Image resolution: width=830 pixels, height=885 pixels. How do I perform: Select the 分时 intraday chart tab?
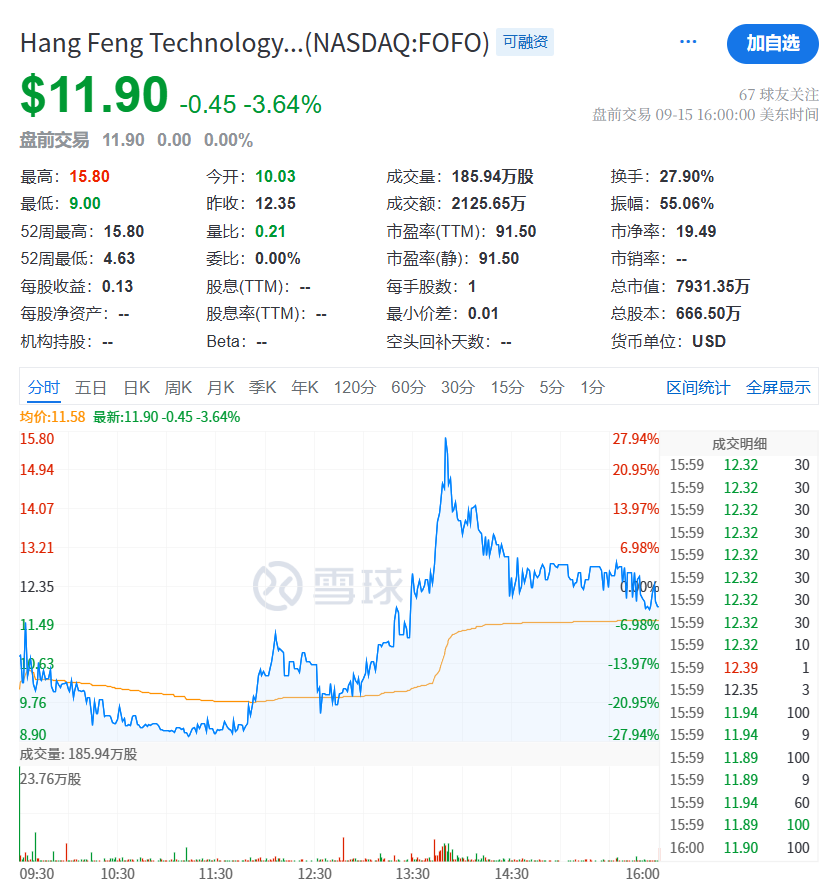point(43,388)
